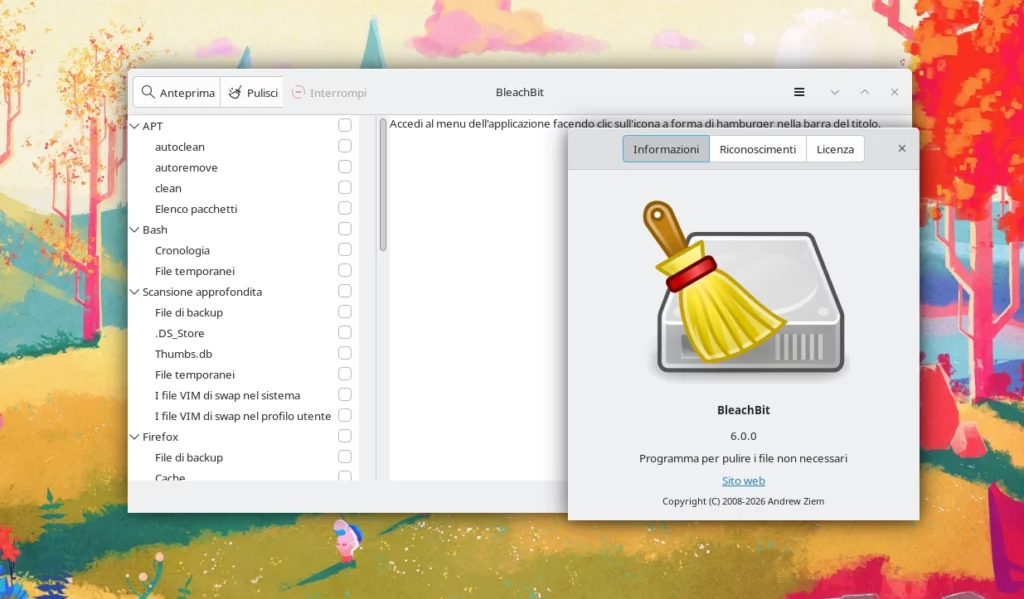Collapse the Firefox tree group
1024x599 pixels.
[x=135, y=437]
